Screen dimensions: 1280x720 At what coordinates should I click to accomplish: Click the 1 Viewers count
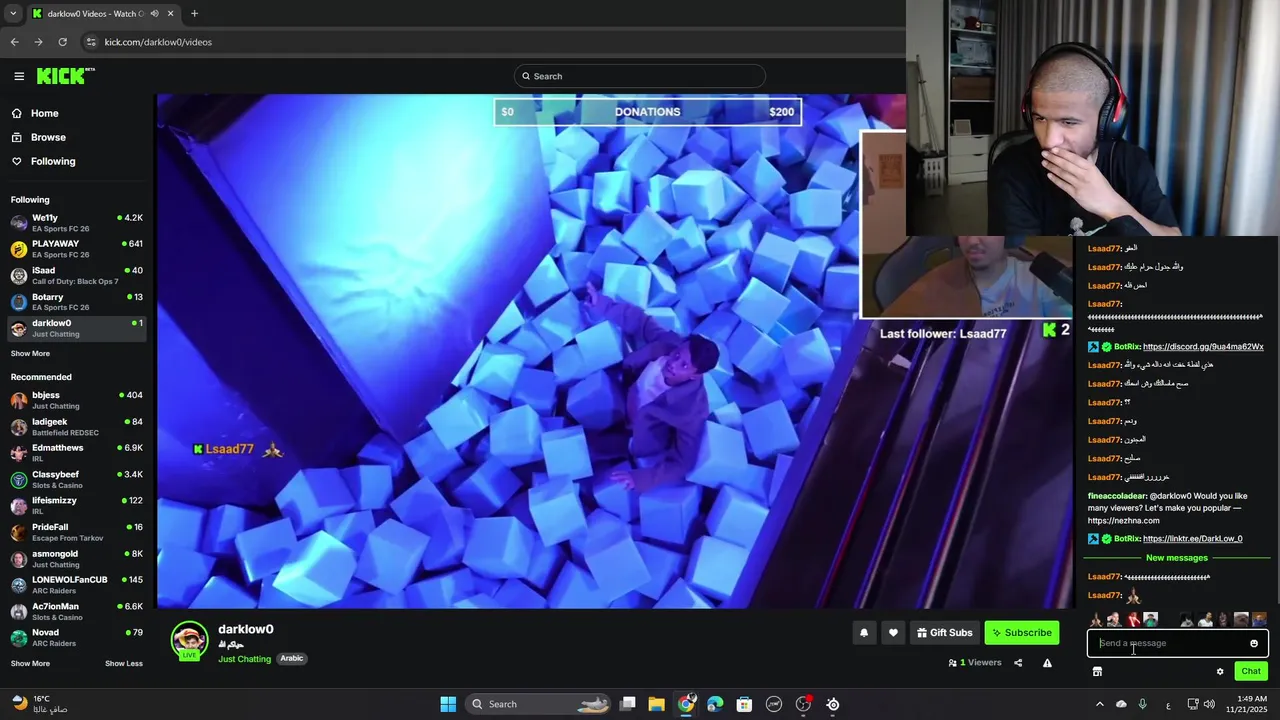[975, 662]
